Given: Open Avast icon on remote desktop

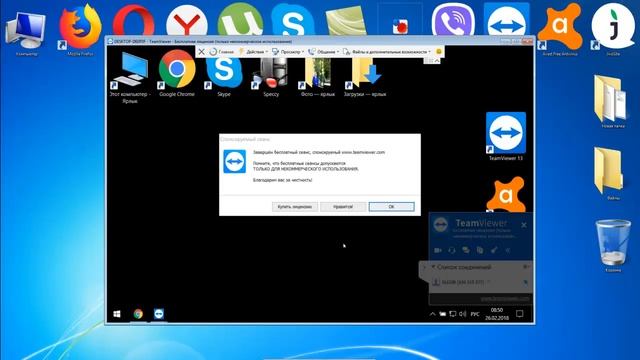Looking at the screenshot, I should tap(506, 194).
